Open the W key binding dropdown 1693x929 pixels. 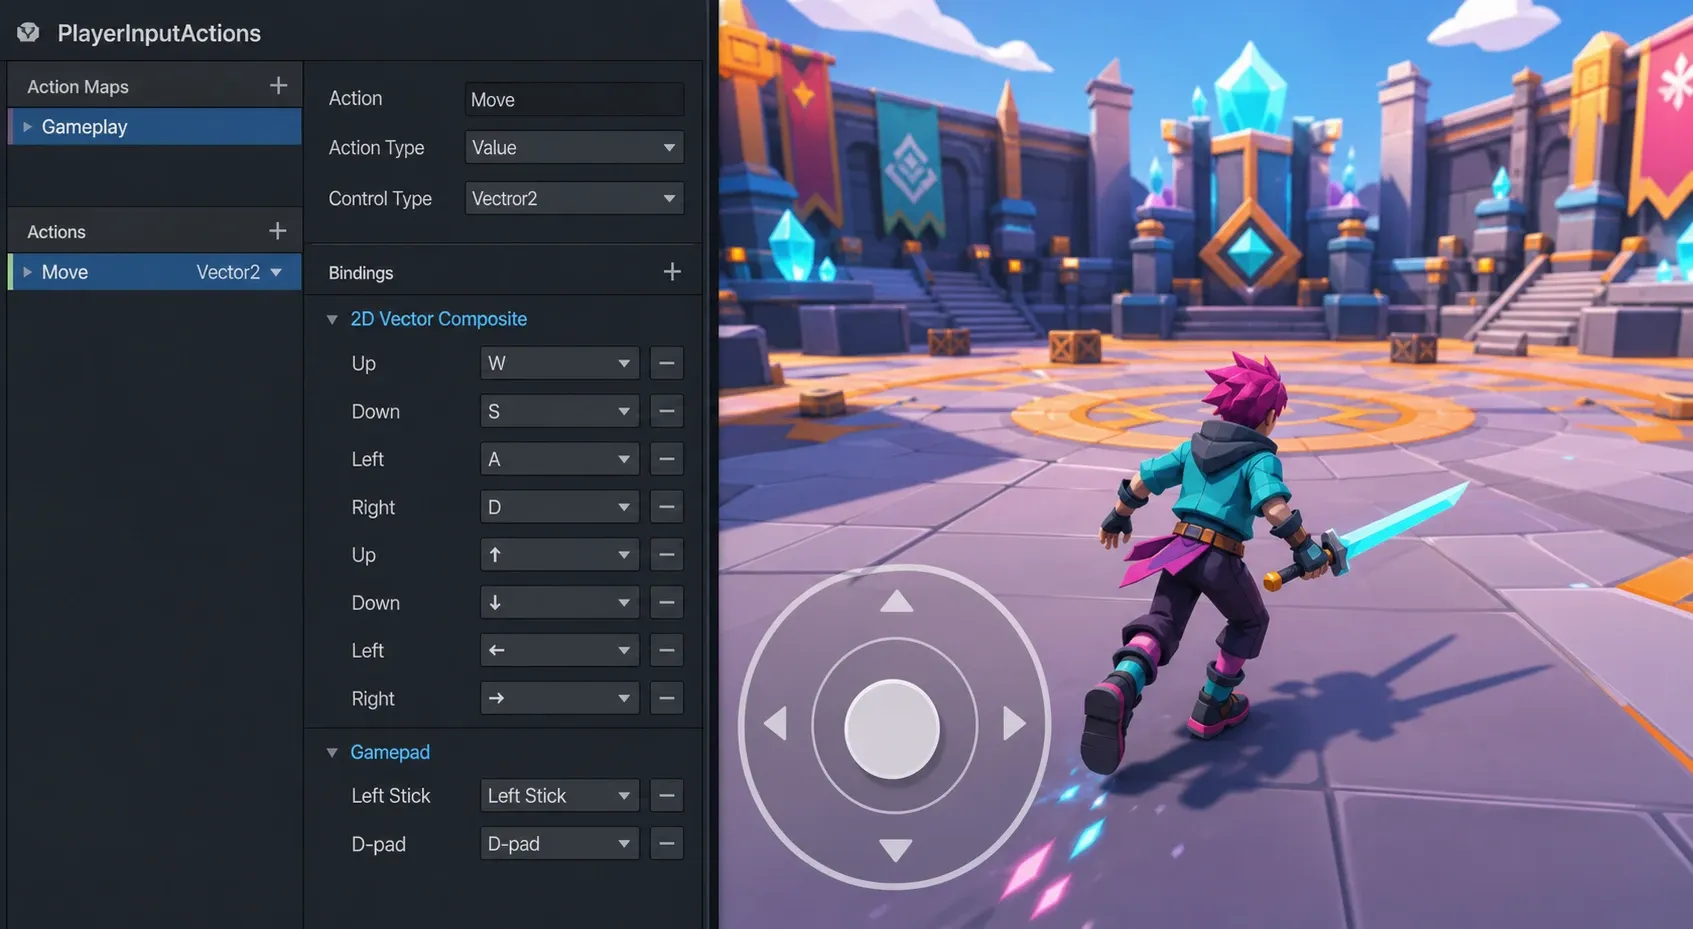pyautogui.click(x=559, y=363)
